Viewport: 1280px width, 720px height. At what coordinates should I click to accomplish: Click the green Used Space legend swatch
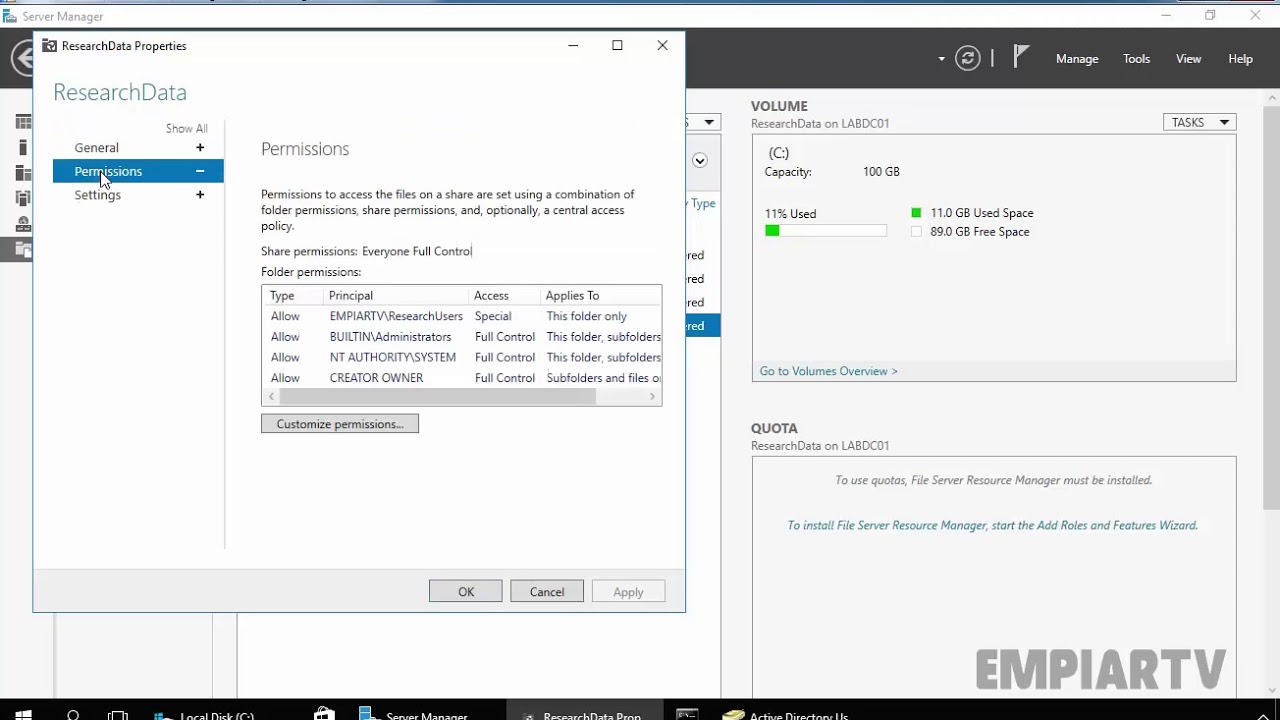[916, 213]
